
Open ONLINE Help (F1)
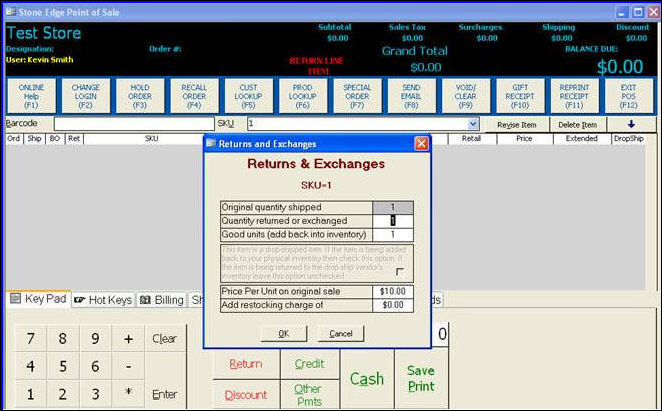[32, 96]
